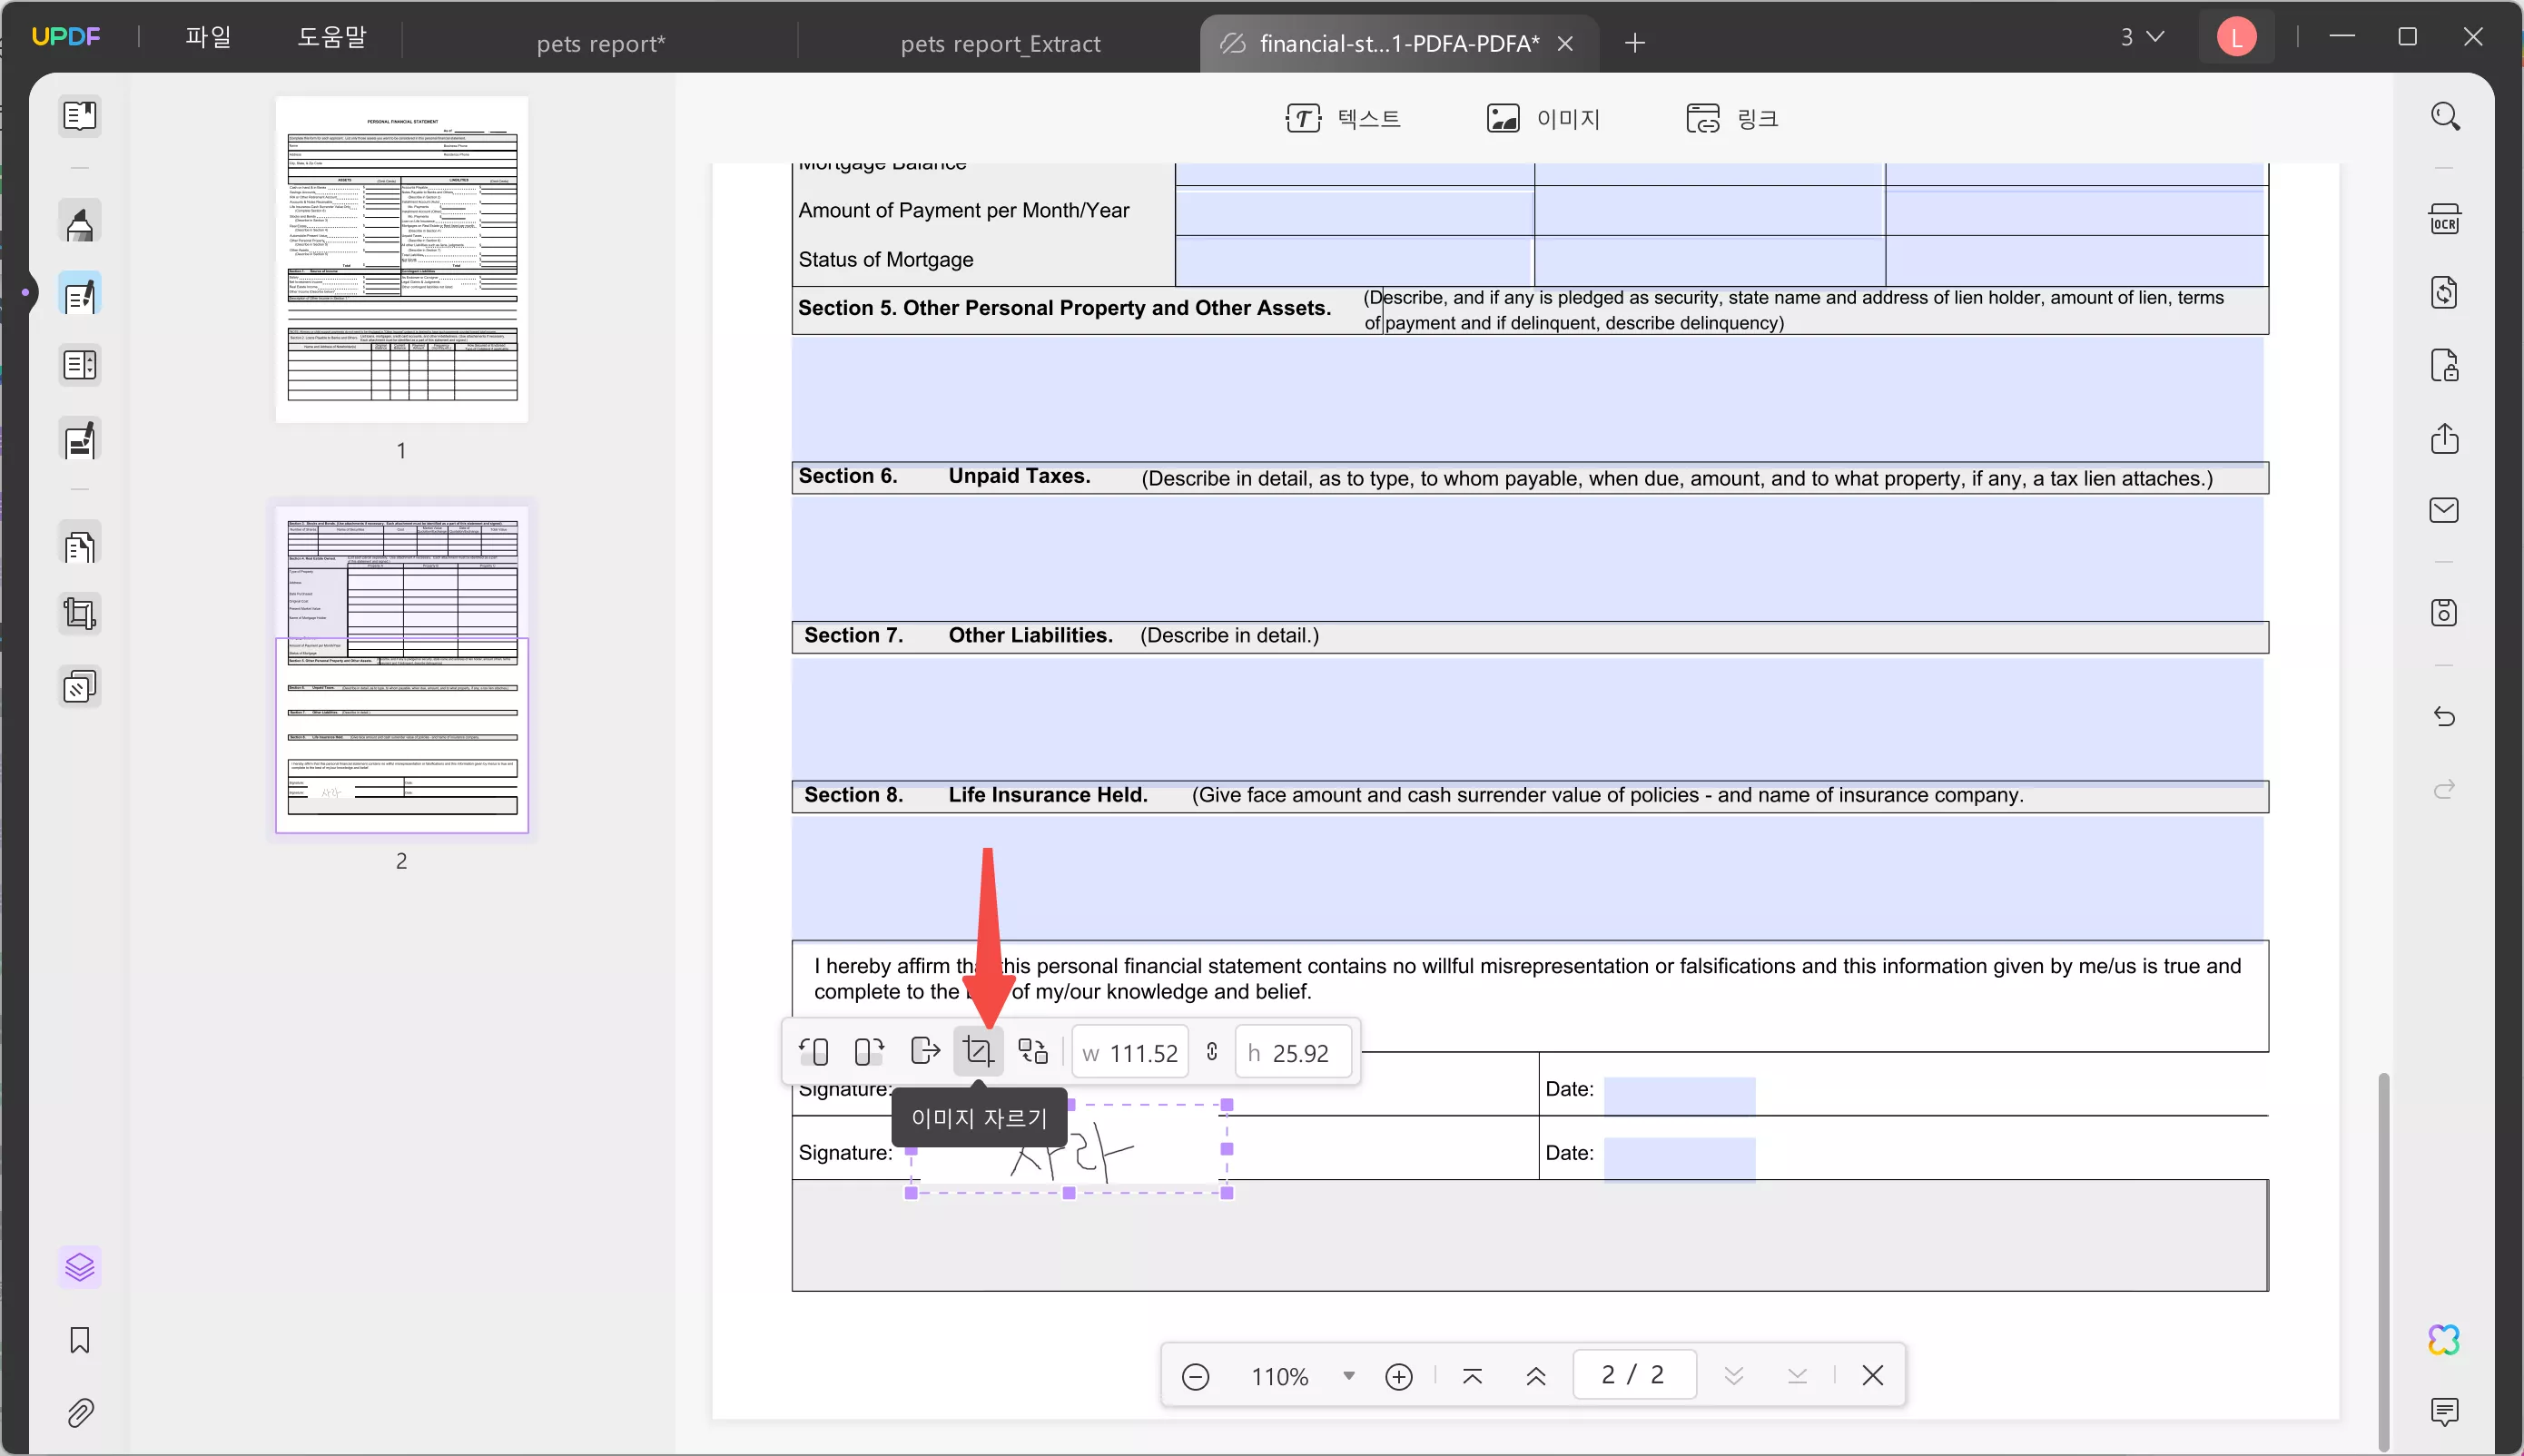Open the search magnifier icon
This screenshot has height=1456, width=2524.
point(2445,116)
